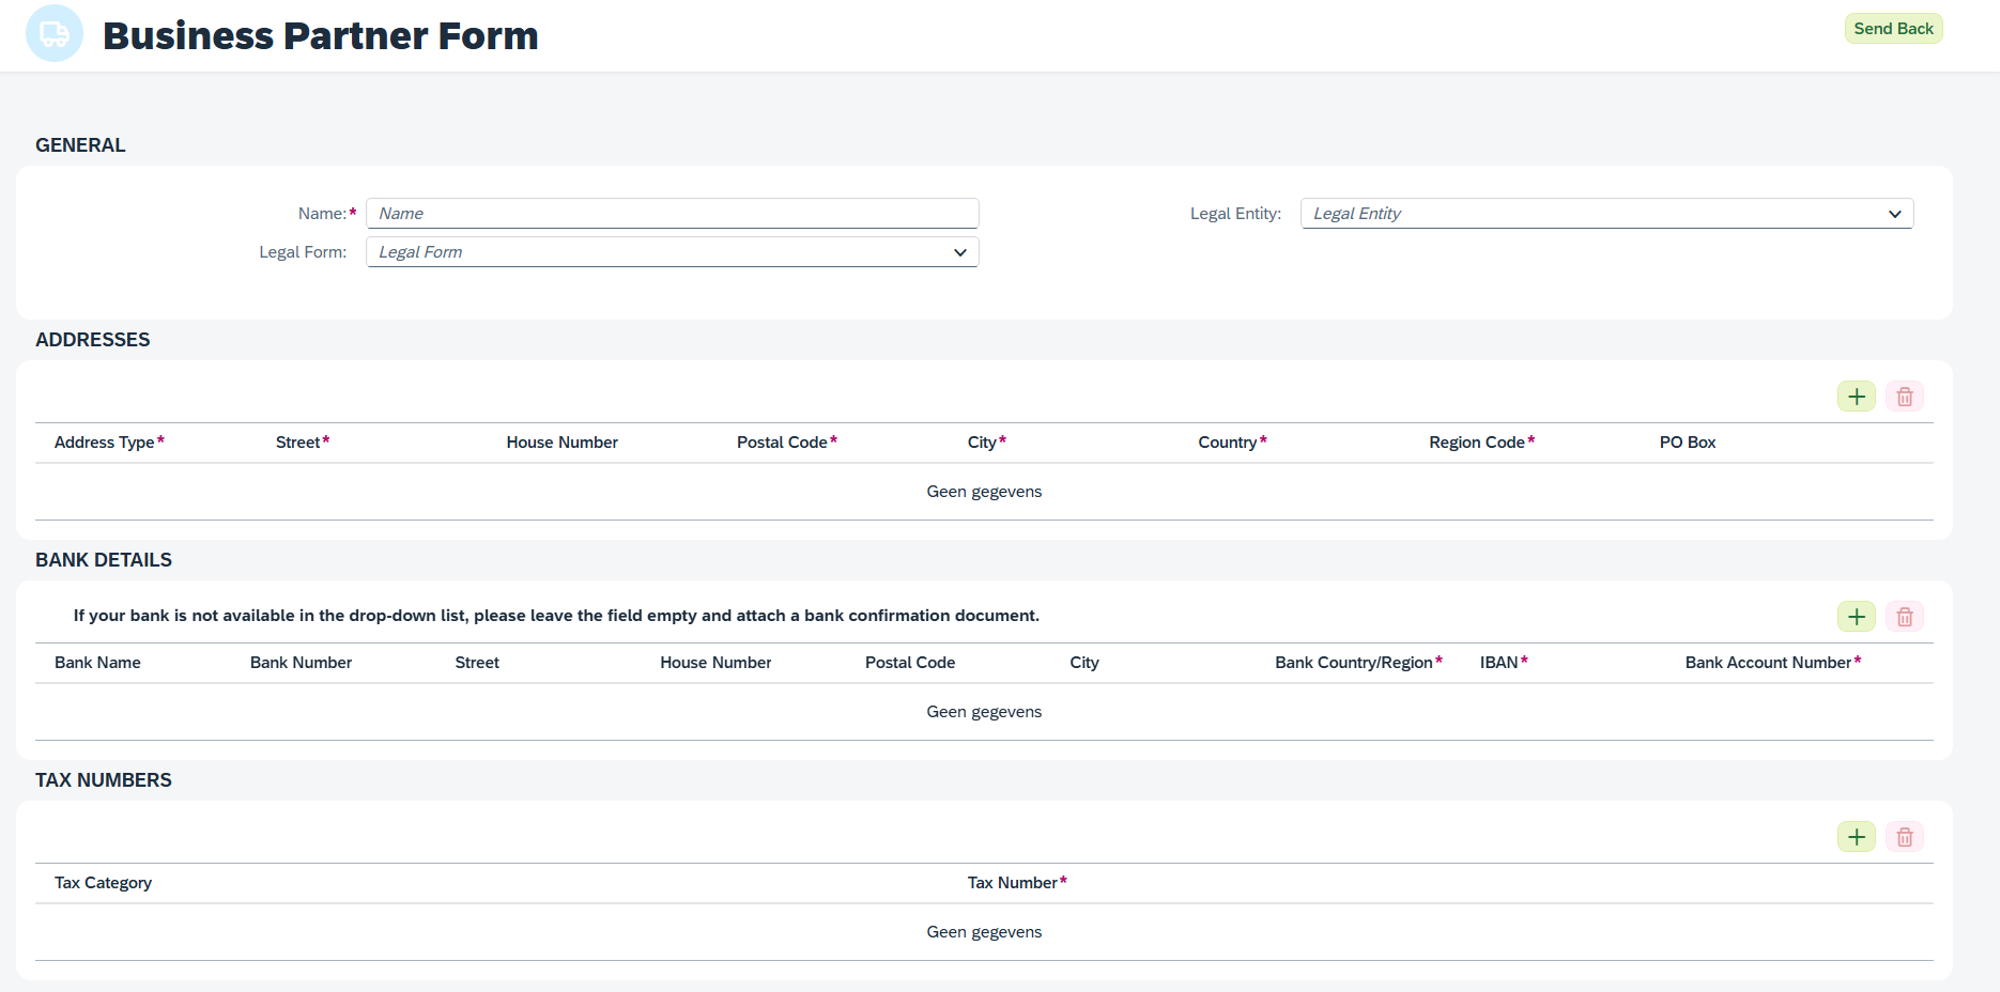Click the GENERAL section heading
This screenshot has width=2000, height=992.
[x=80, y=145]
